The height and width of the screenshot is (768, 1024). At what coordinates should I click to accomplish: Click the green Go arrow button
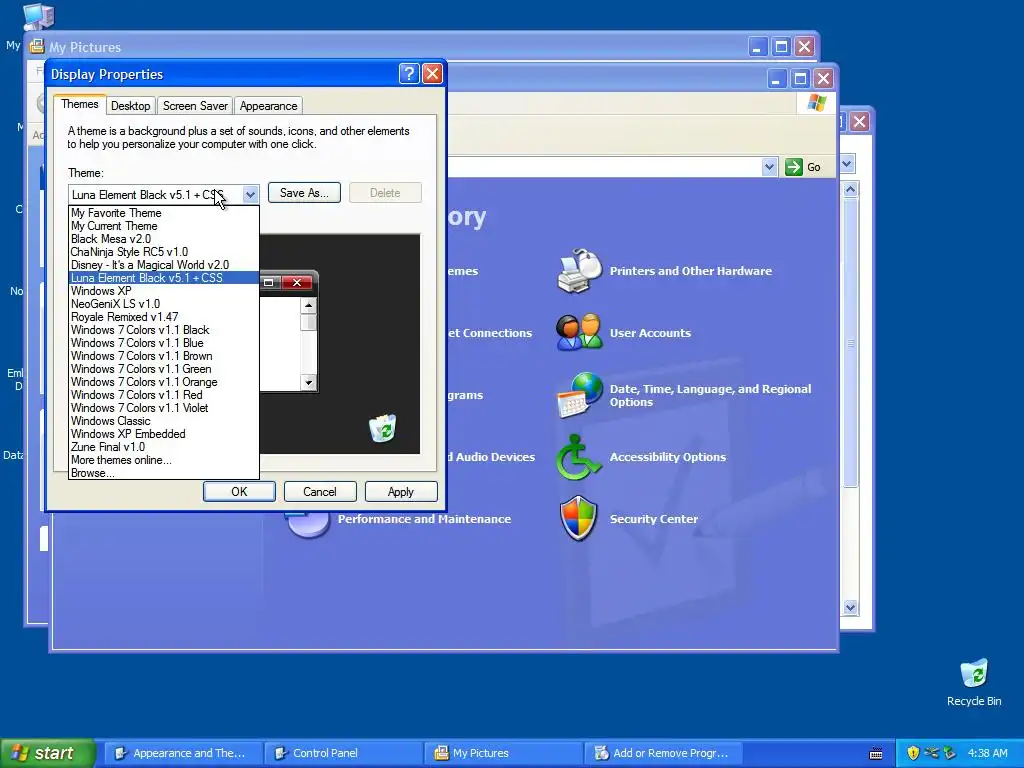coord(793,167)
